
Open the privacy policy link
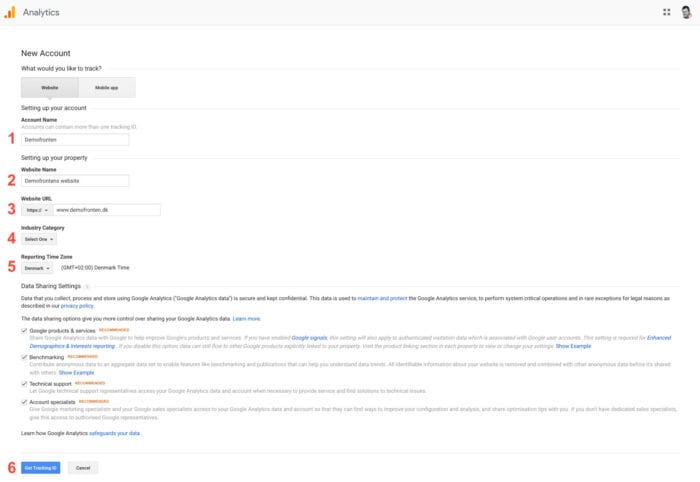[x=77, y=306]
